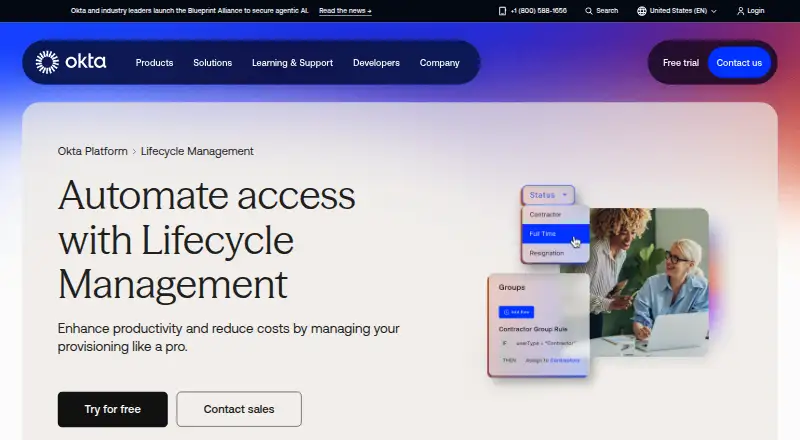Select Full Time option in illustration
The width and height of the screenshot is (800, 440).
tap(555, 234)
